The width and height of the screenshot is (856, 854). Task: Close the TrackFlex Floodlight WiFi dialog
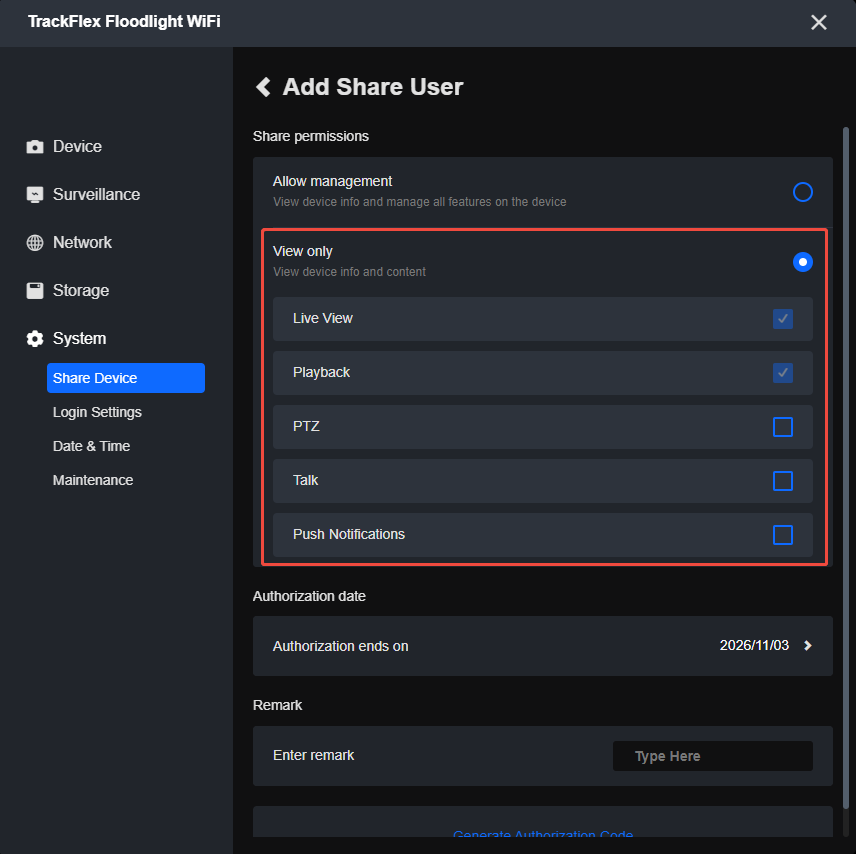click(818, 22)
